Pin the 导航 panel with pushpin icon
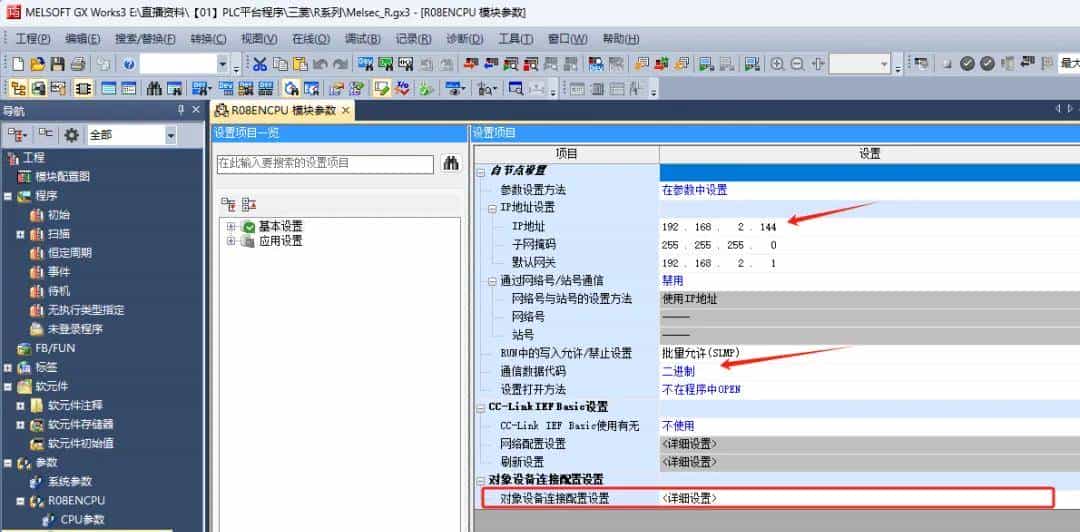This screenshot has height=532, width=1080. click(181, 110)
